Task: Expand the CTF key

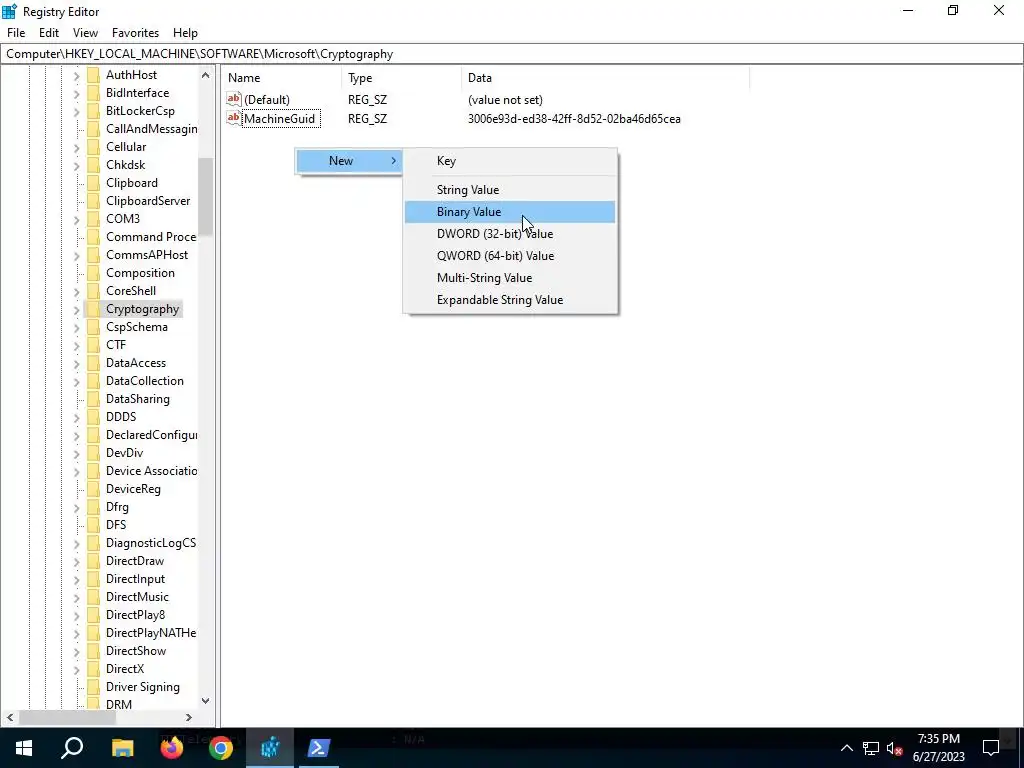Action: [76, 345]
